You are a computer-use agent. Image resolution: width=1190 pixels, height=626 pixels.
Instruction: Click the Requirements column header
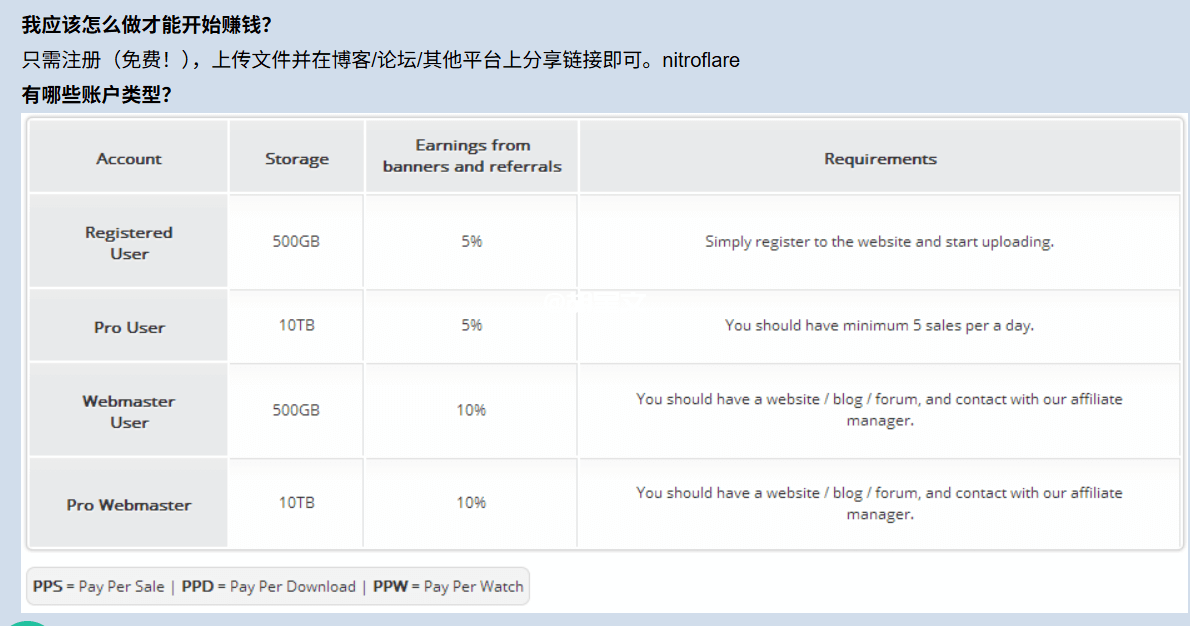(x=880, y=159)
